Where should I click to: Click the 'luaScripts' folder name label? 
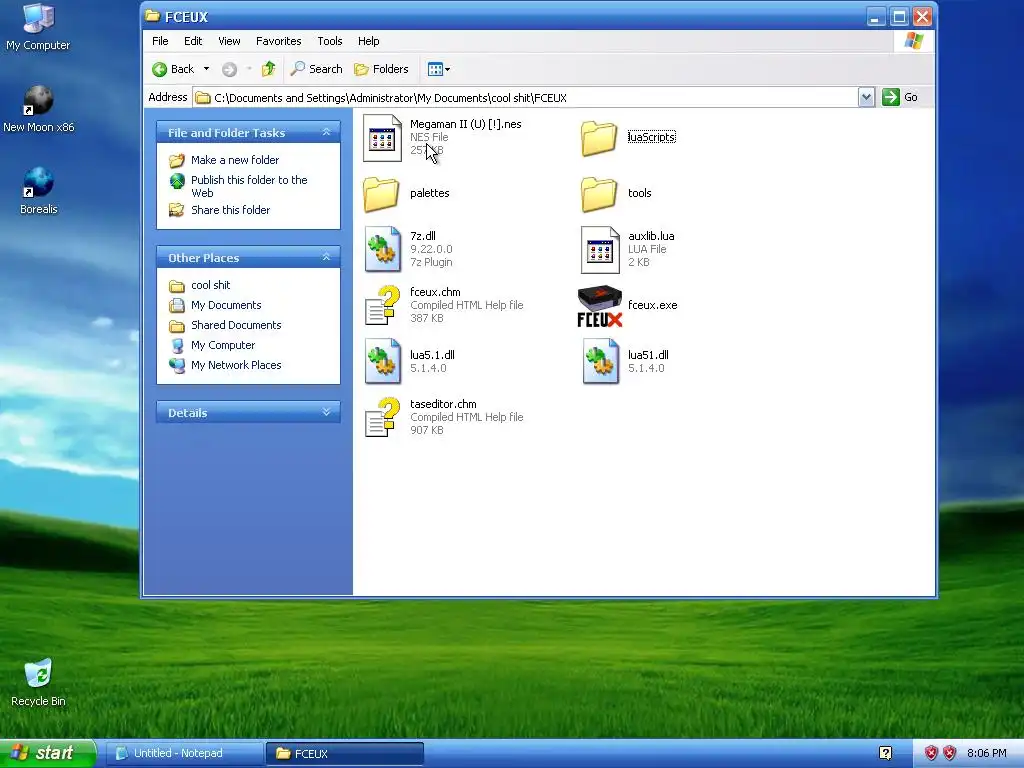tap(651, 137)
